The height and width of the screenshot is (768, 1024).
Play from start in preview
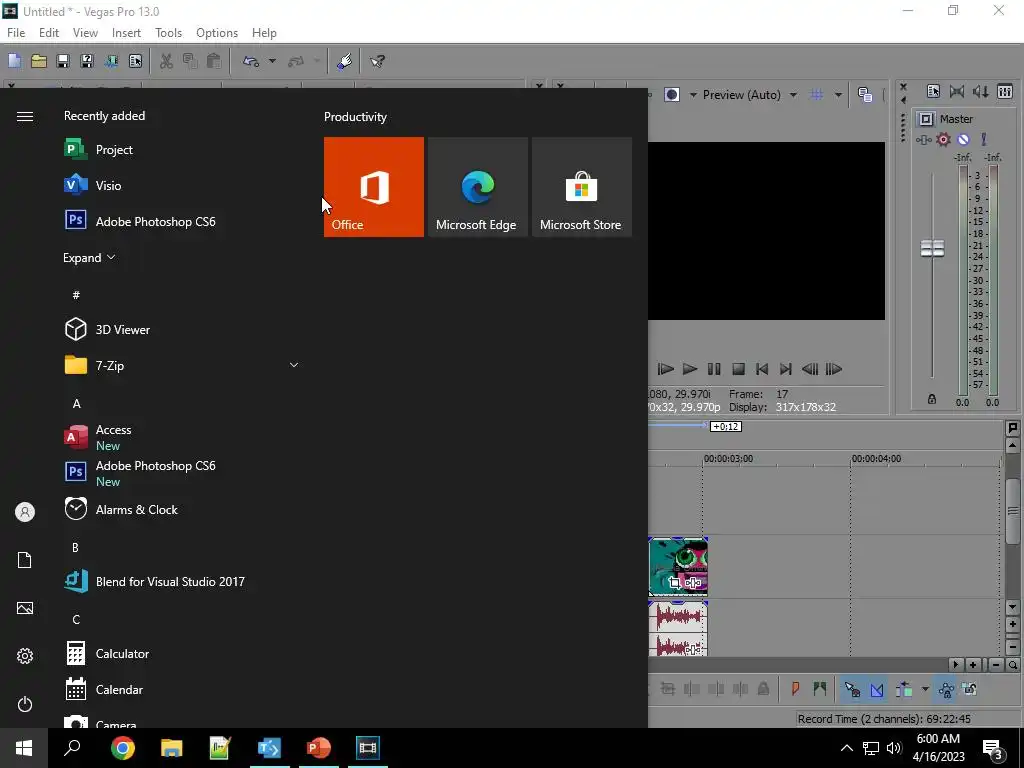point(665,369)
